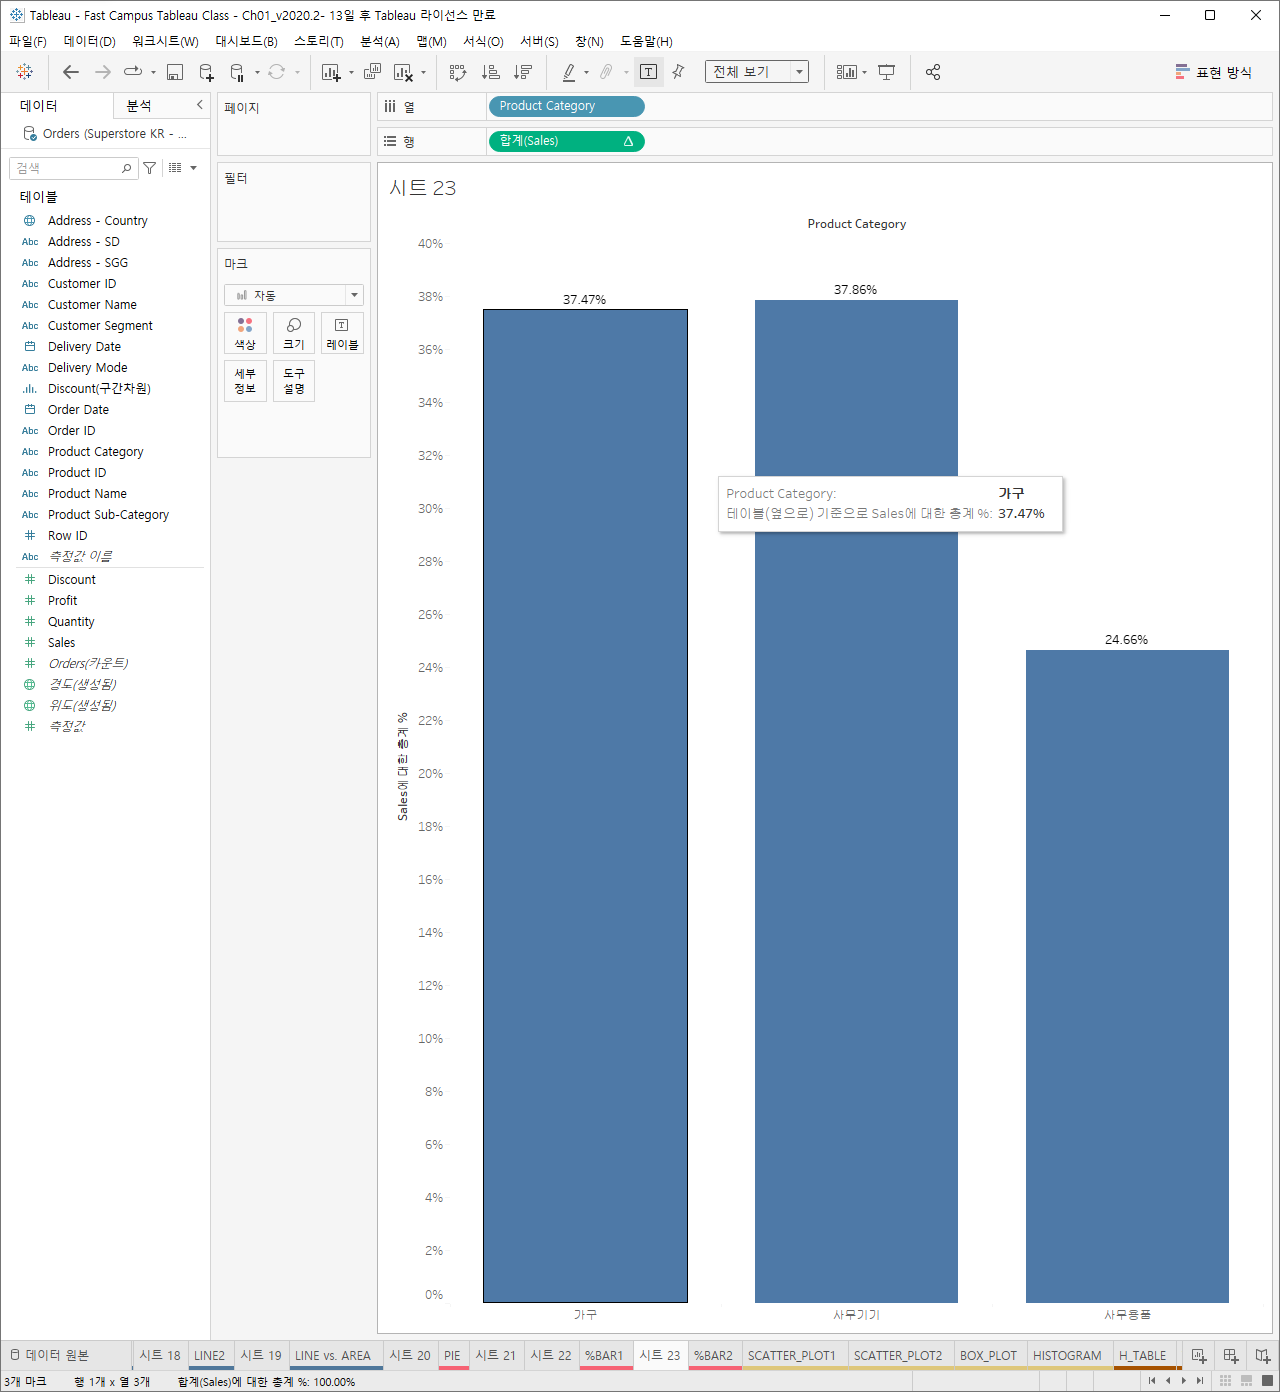Screen dimensions: 1280x1392
Task: Duplicate the current sheet
Action: click(372, 72)
